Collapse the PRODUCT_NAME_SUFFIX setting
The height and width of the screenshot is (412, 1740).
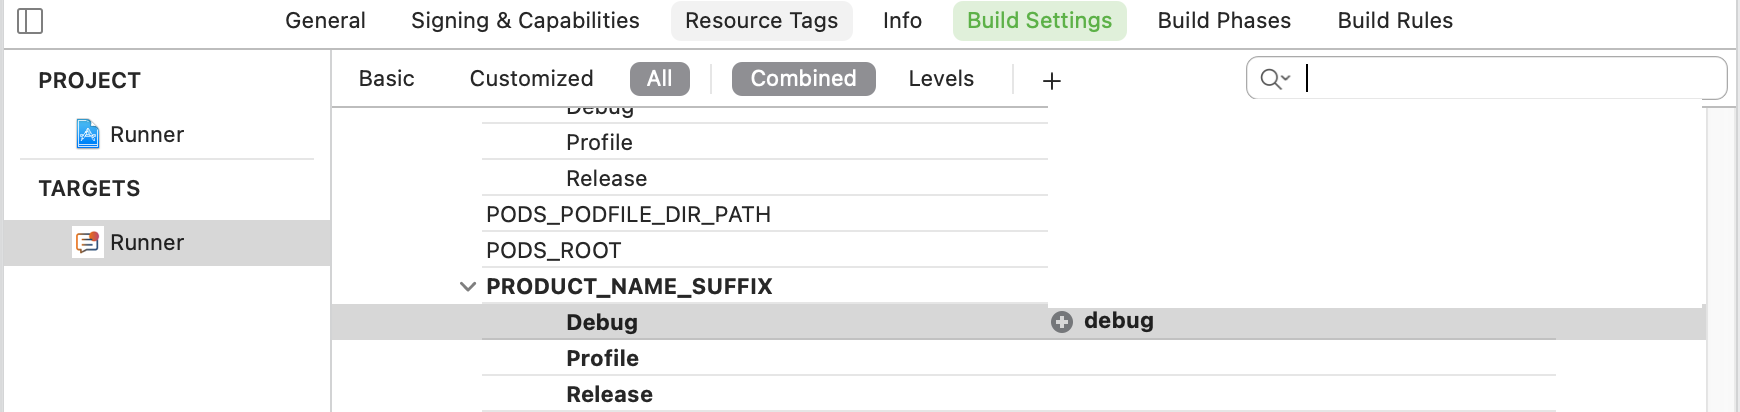click(467, 287)
